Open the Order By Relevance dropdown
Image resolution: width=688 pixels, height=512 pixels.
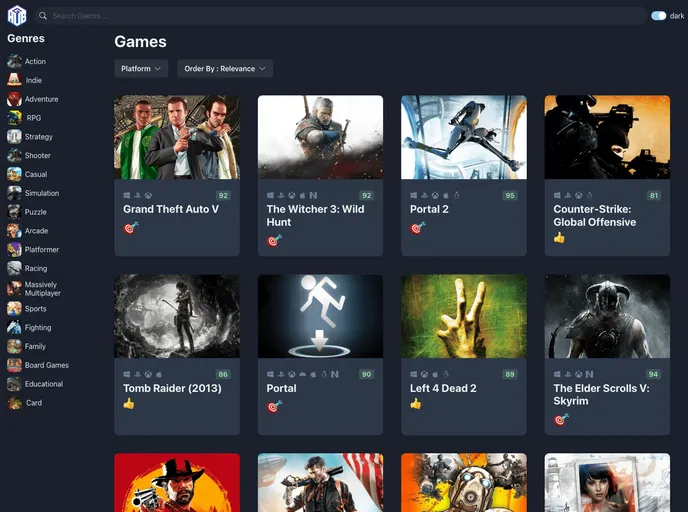coord(225,68)
